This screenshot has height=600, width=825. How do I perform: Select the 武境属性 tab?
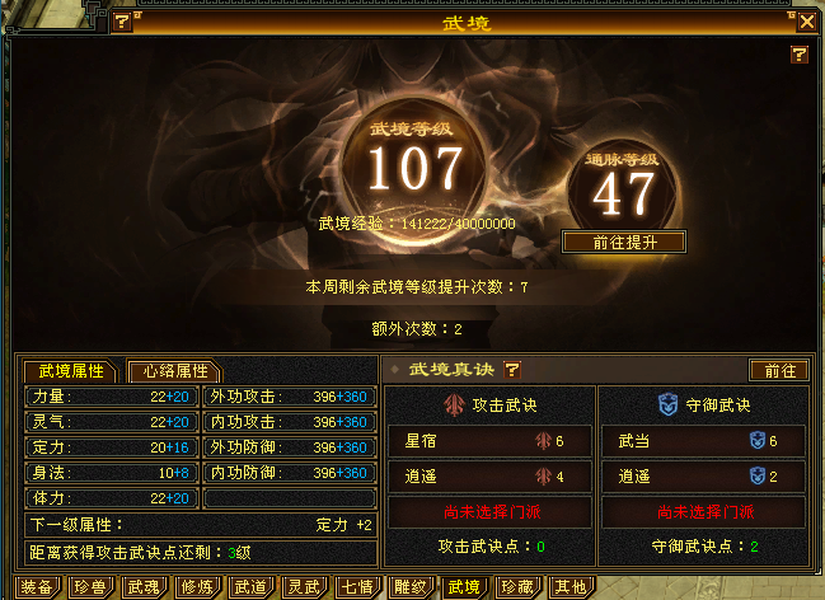(x=71, y=371)
